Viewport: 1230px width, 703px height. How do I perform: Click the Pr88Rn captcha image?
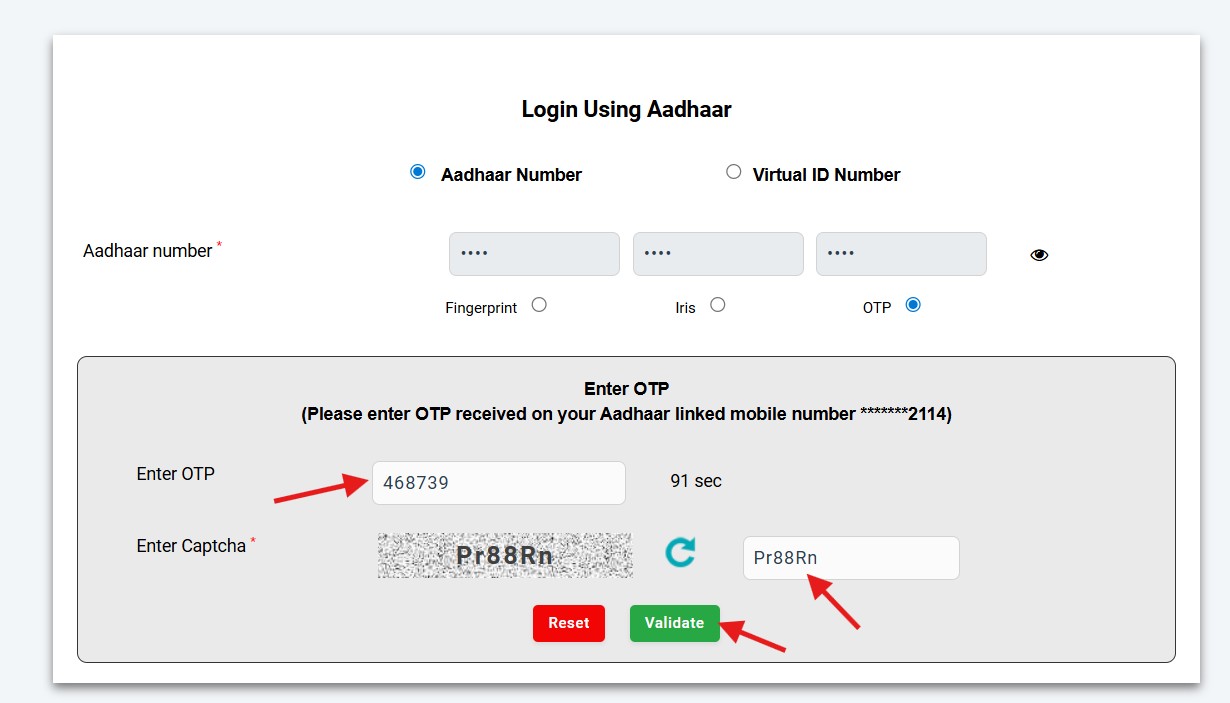tap(505, 556)
